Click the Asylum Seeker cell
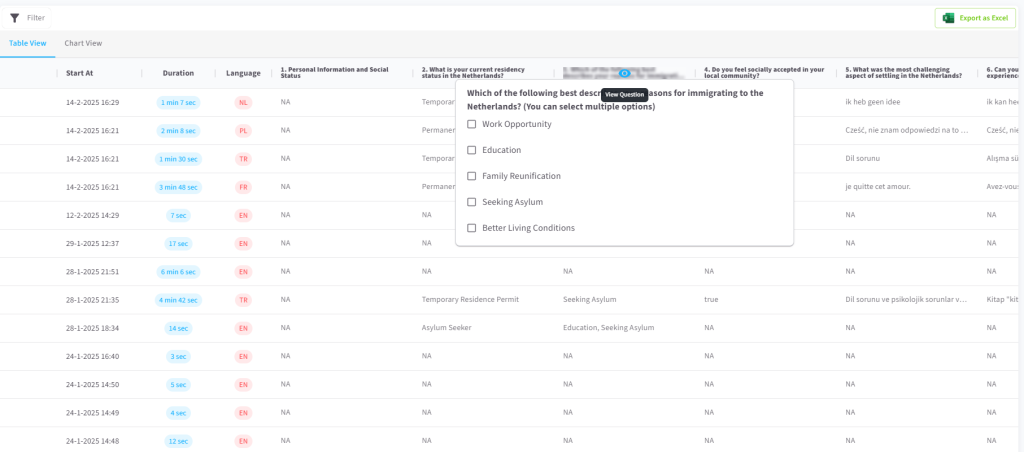The width and height of the screenshot is (1024, 452). 447,328
